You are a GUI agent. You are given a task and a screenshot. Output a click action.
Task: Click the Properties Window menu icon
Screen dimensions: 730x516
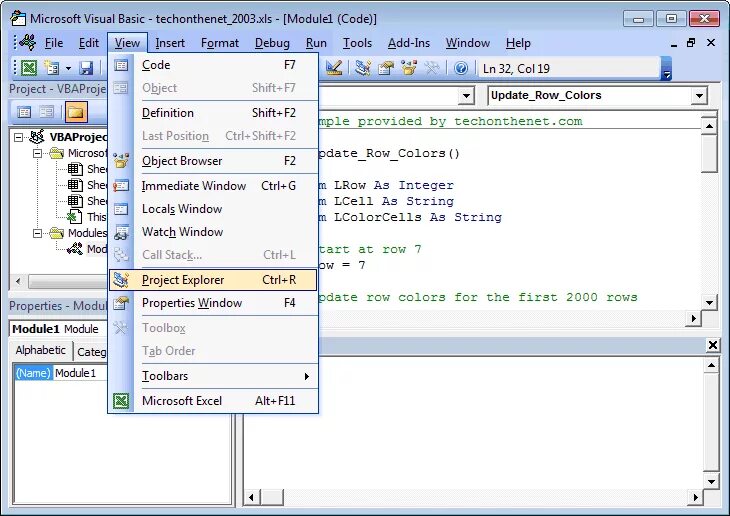121,303
